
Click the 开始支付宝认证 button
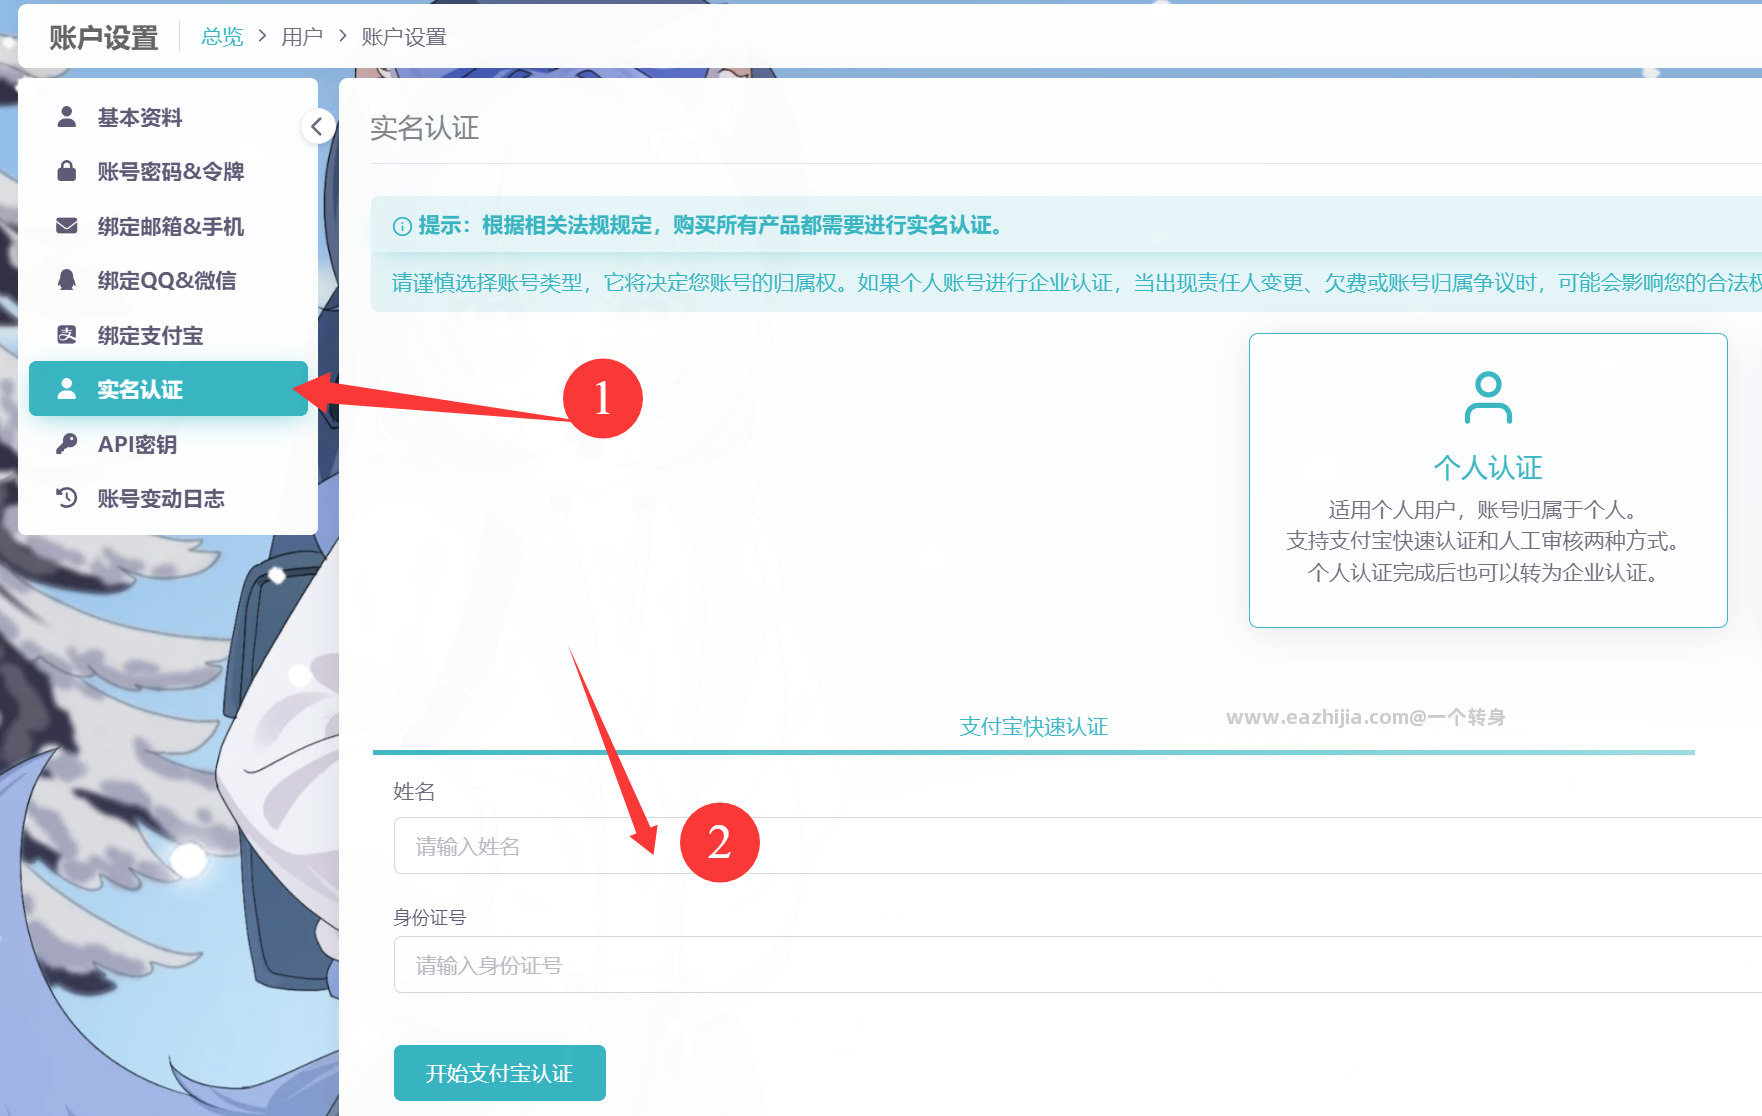[x=500, y=1073]
